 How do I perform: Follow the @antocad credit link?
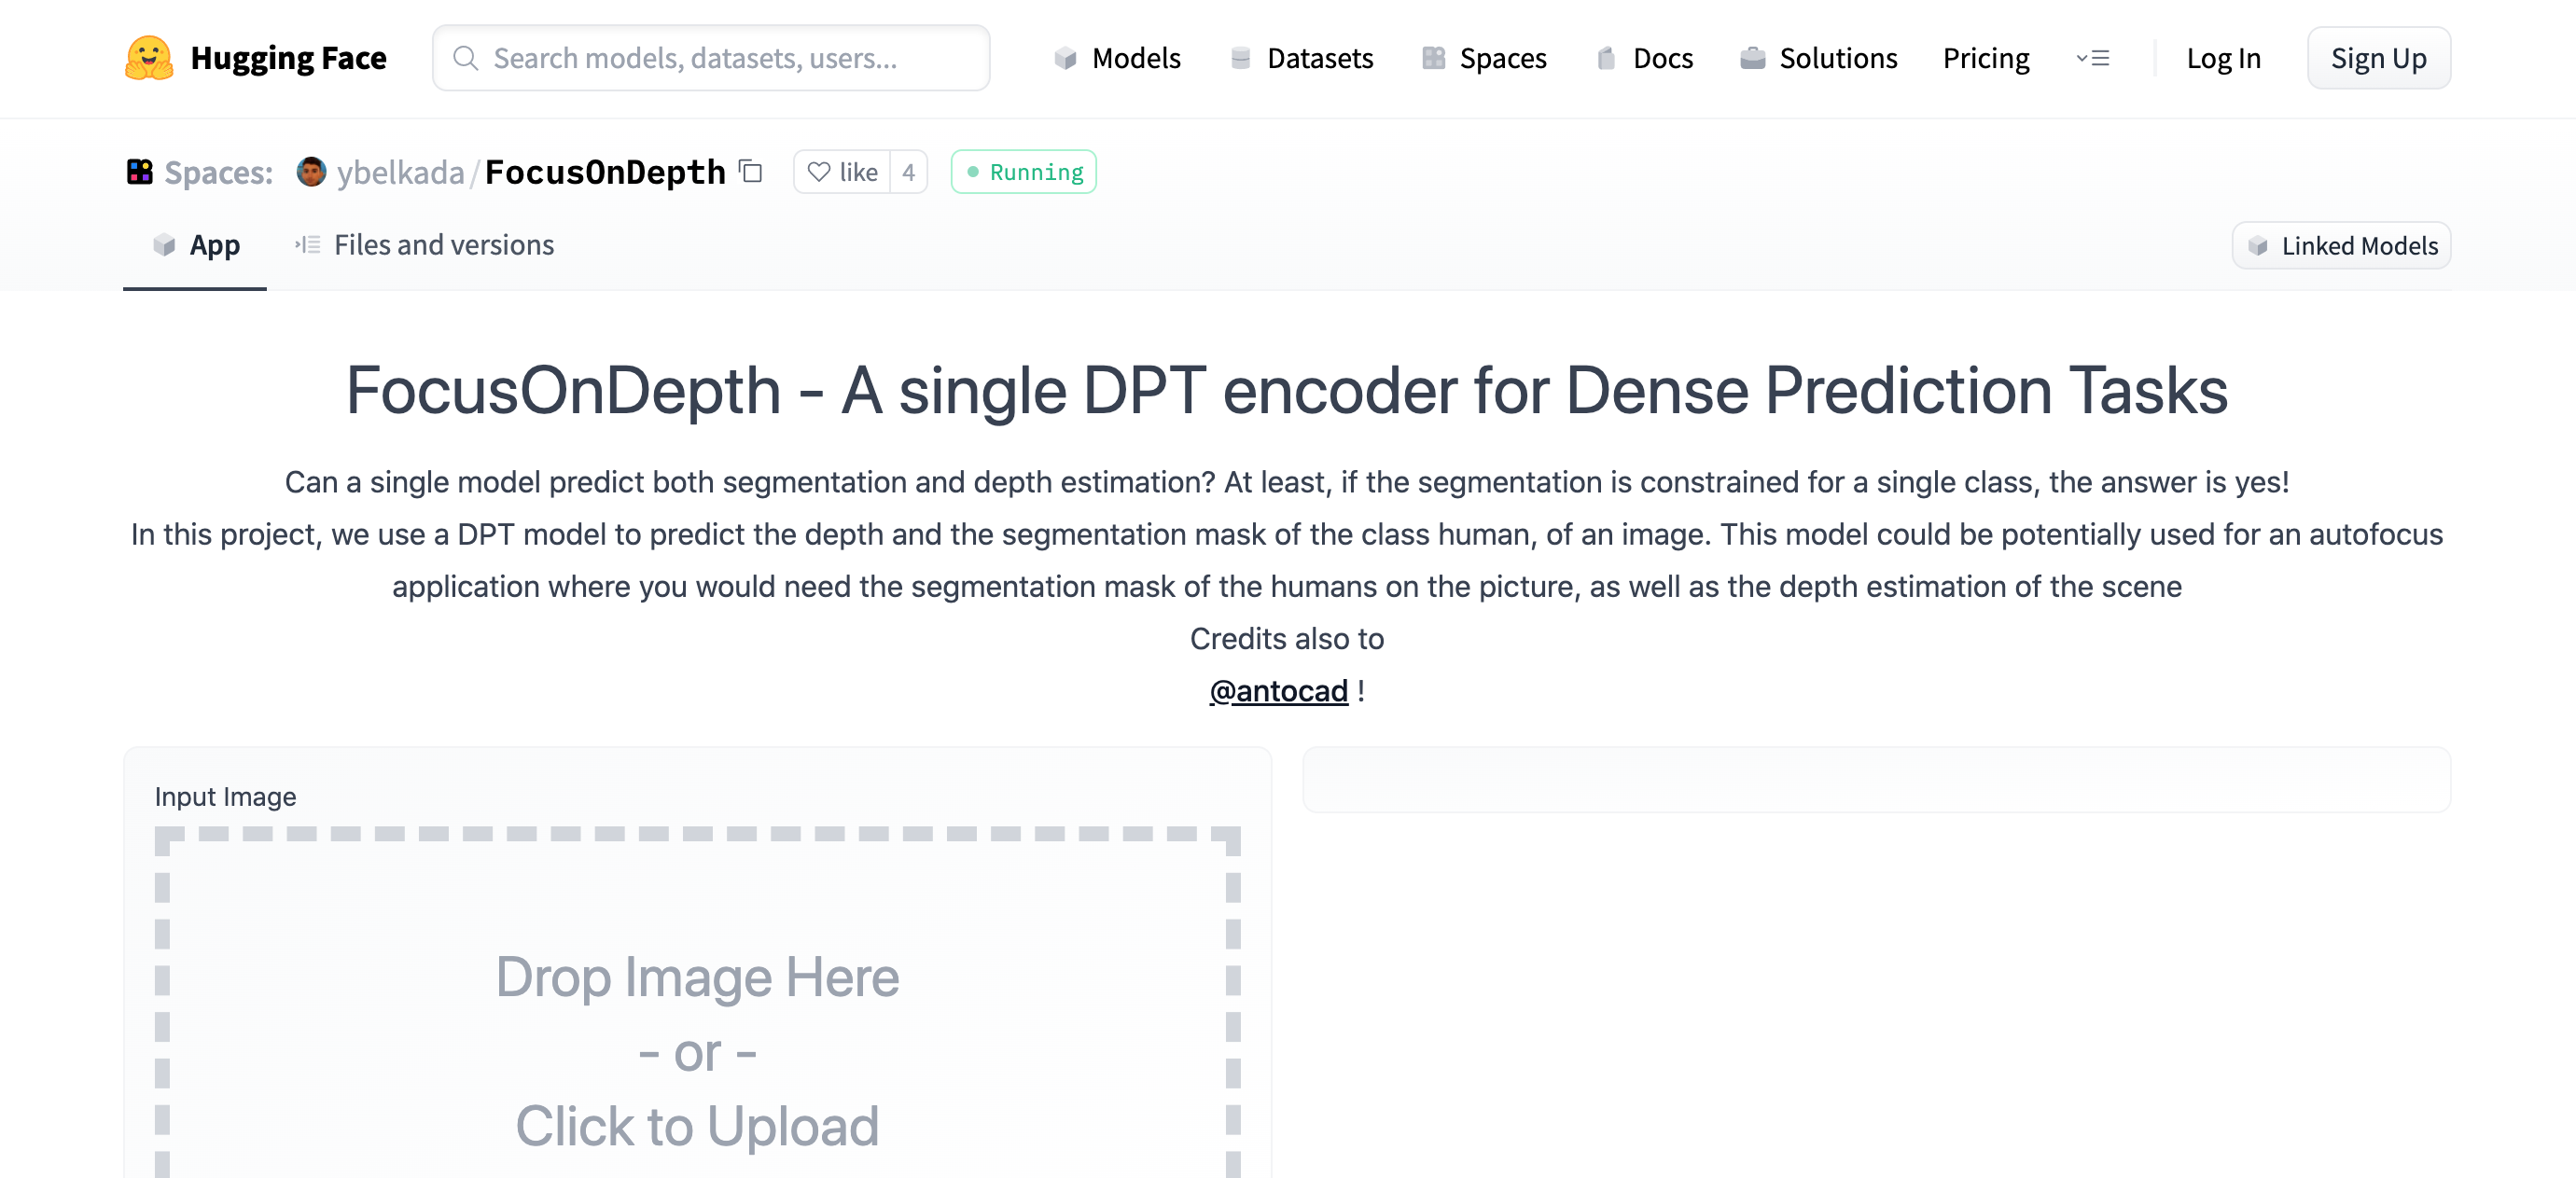tap(1278, 691)
